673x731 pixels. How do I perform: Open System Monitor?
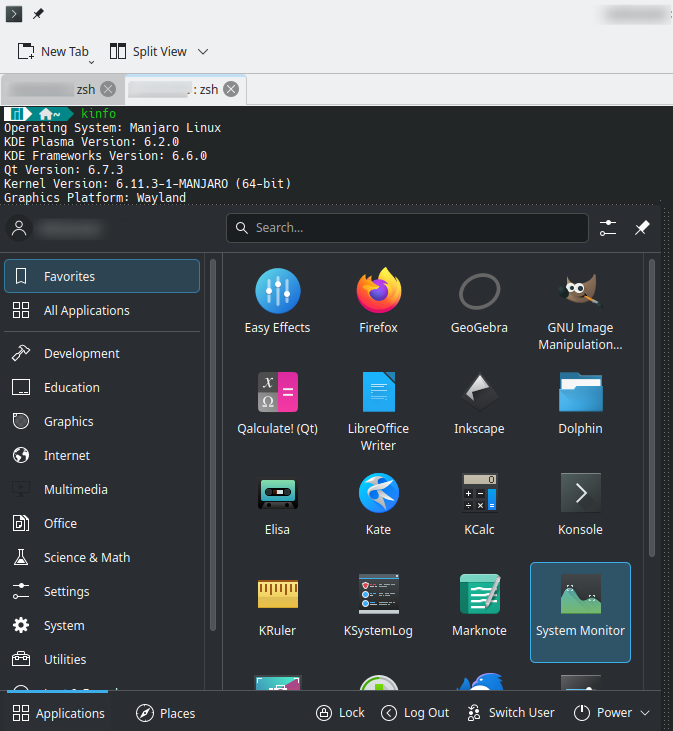pyautogui.click(x=580, y=612)
